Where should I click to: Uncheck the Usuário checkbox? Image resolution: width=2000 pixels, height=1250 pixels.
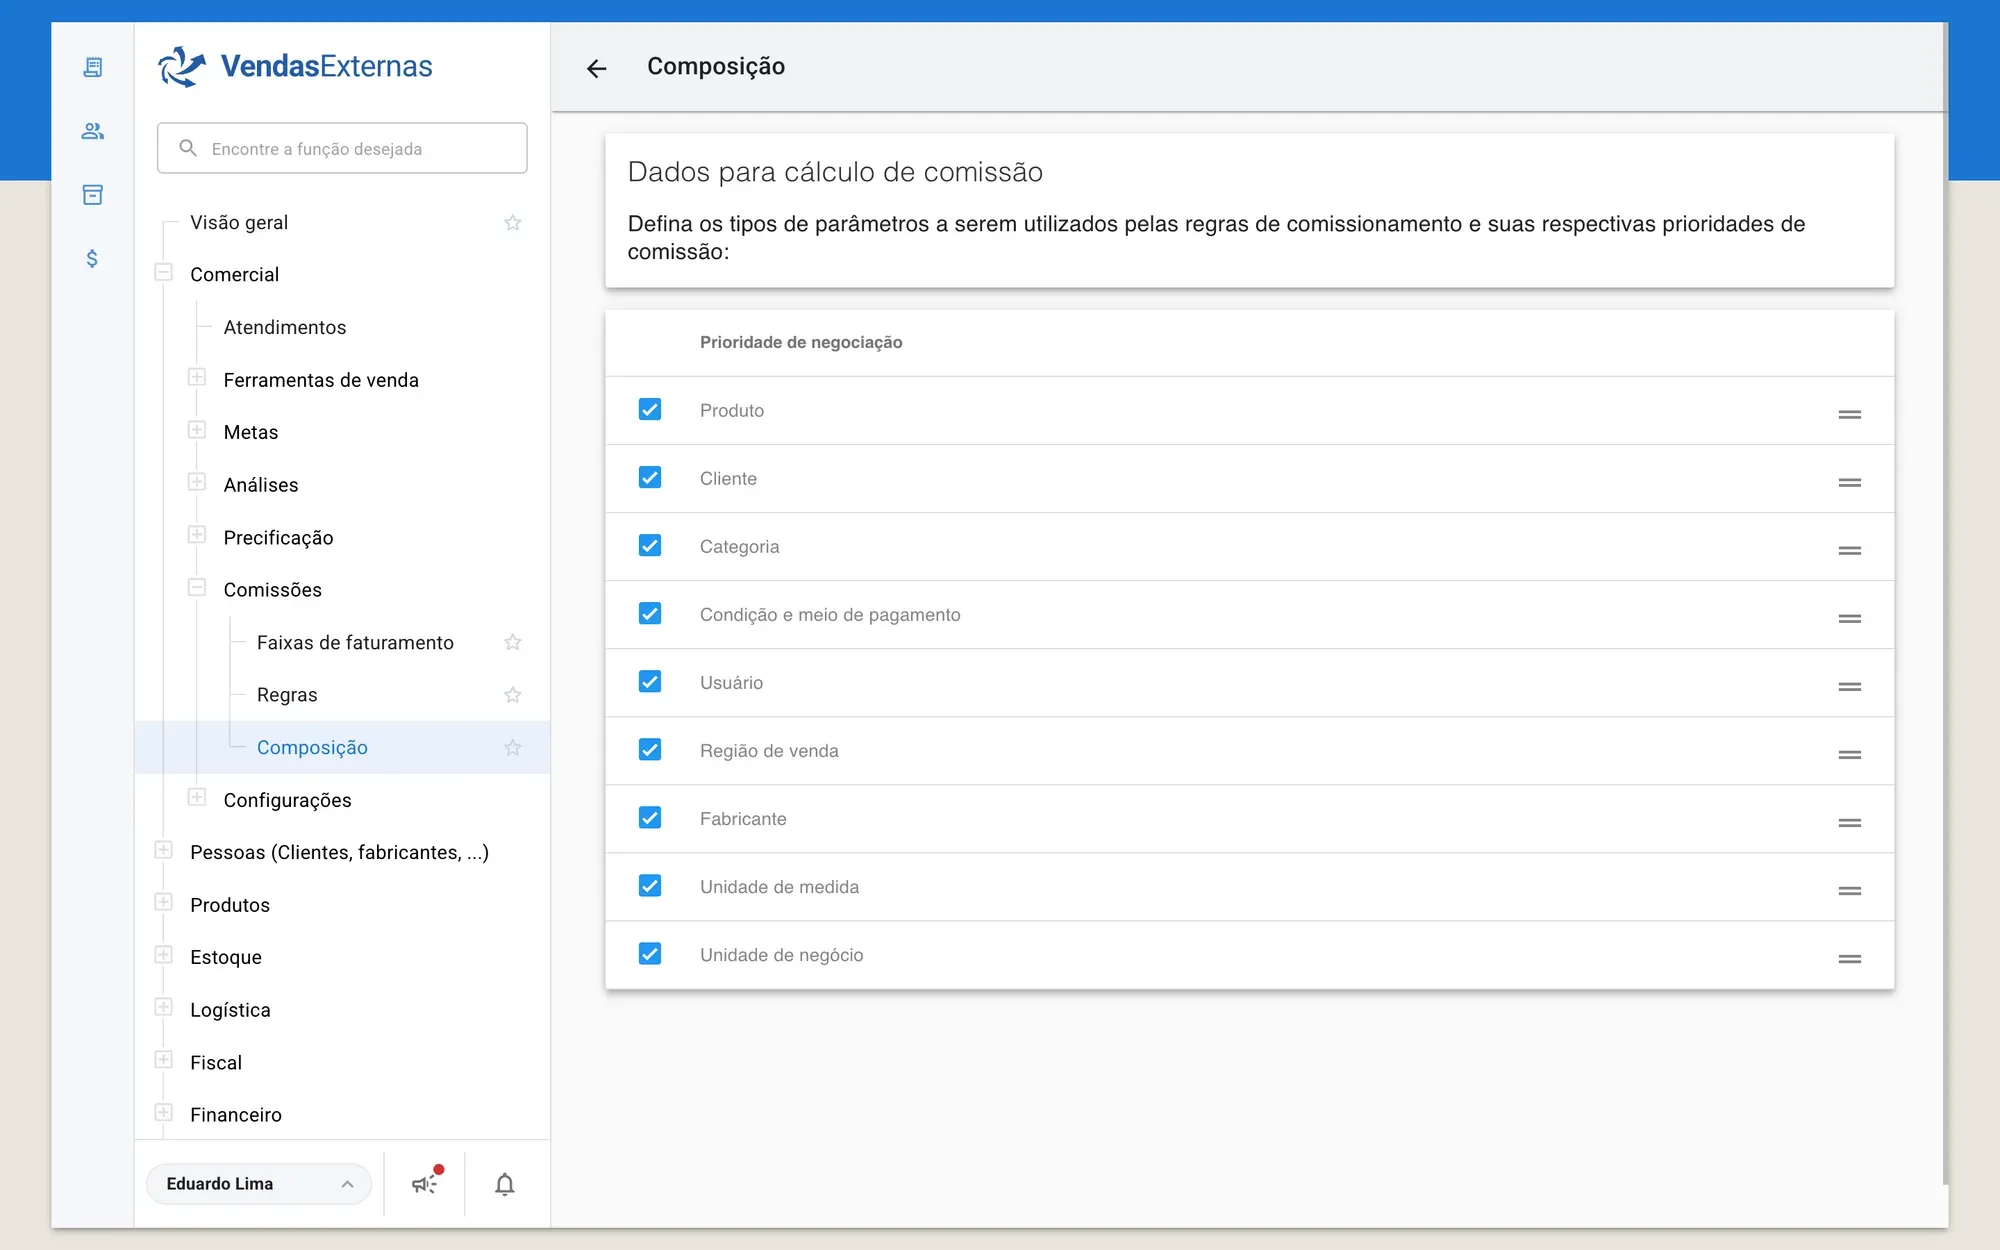click(x=650, y=681)
